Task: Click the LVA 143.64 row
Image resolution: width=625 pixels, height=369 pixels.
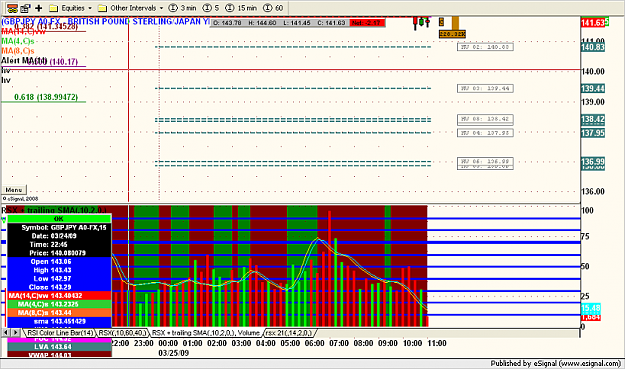Action: 59,347
